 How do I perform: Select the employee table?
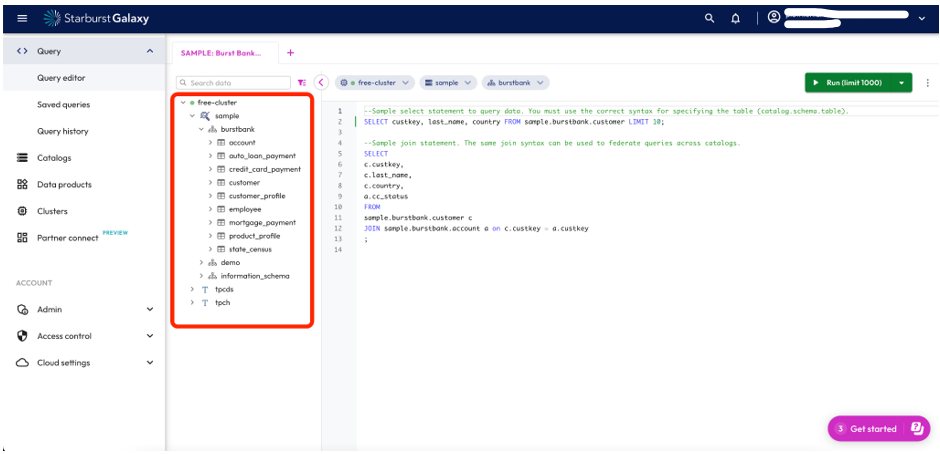245,209
